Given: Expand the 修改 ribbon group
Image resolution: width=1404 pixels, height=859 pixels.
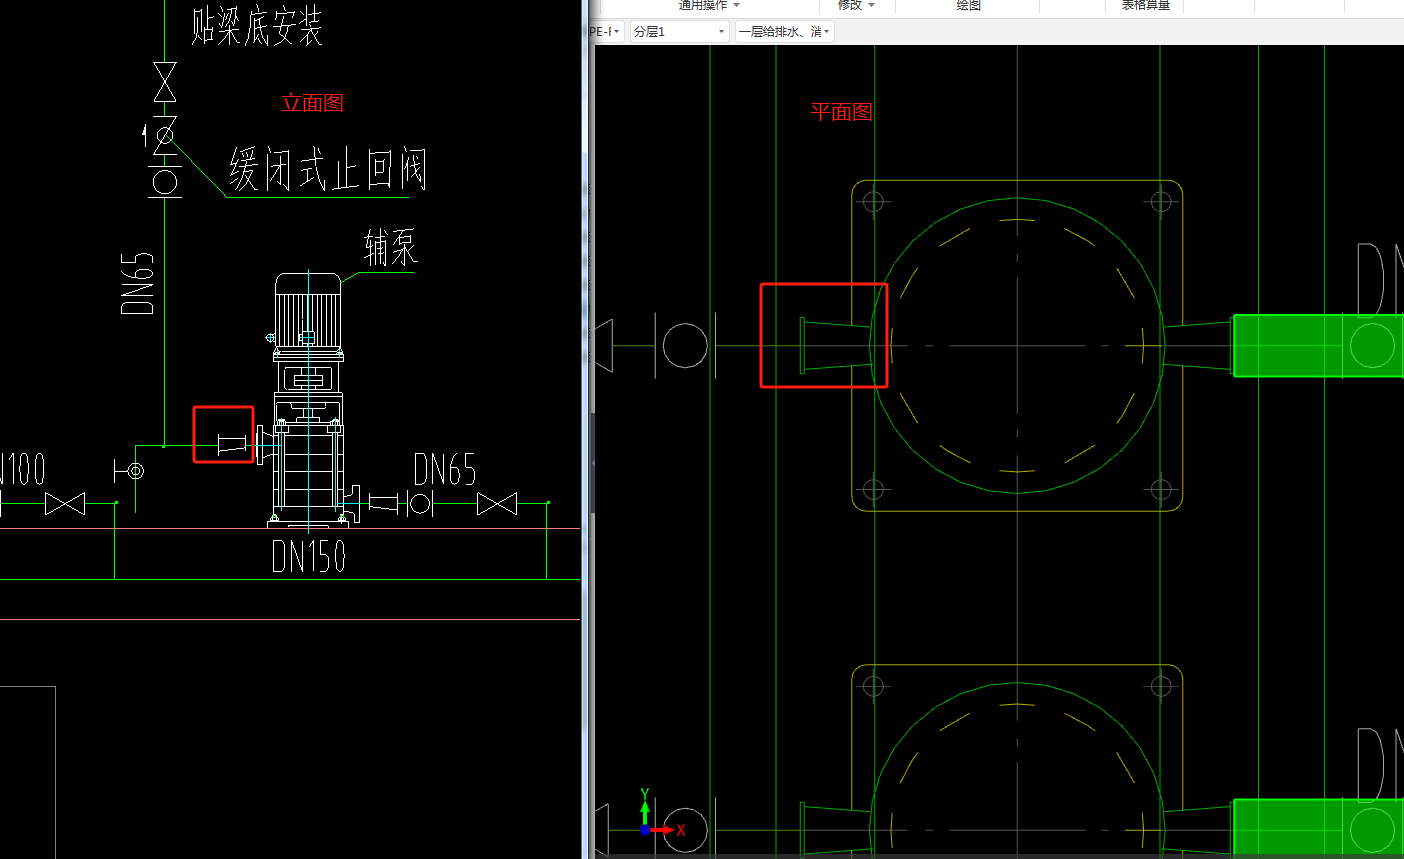Looking at the screenshot, I should (x=856, y=6).
